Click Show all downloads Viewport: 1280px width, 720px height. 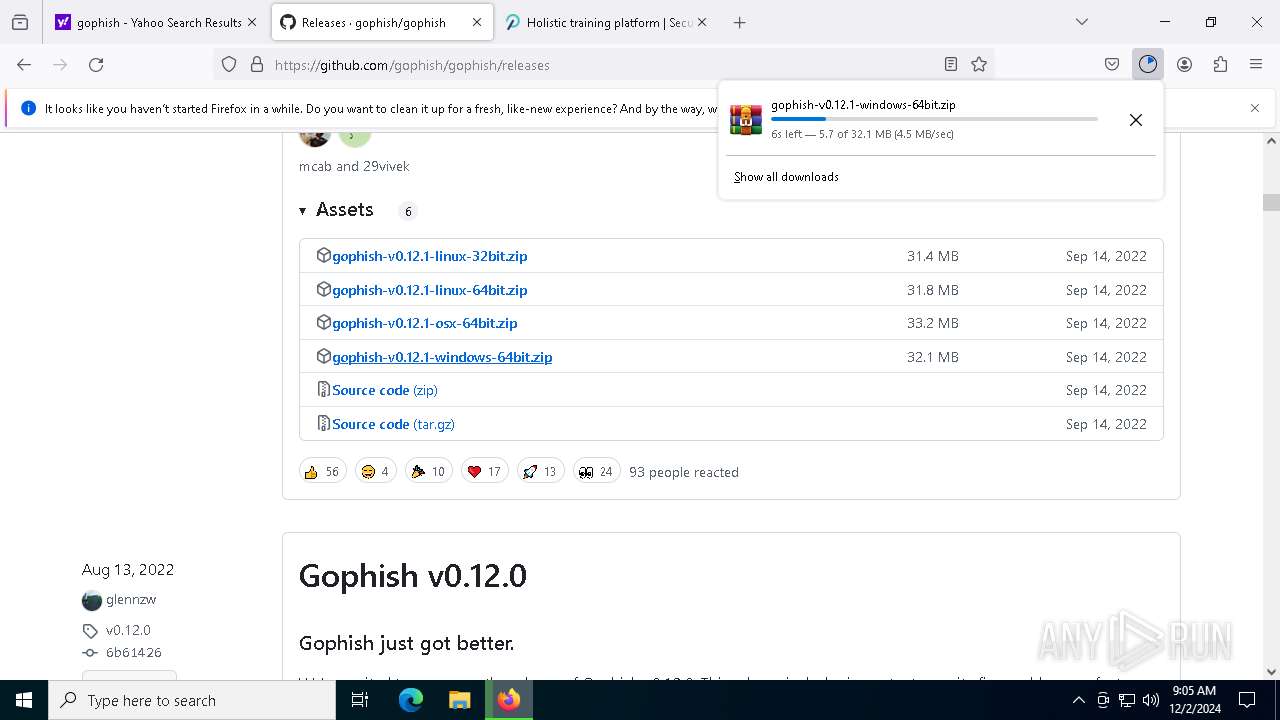click(786, 177)
